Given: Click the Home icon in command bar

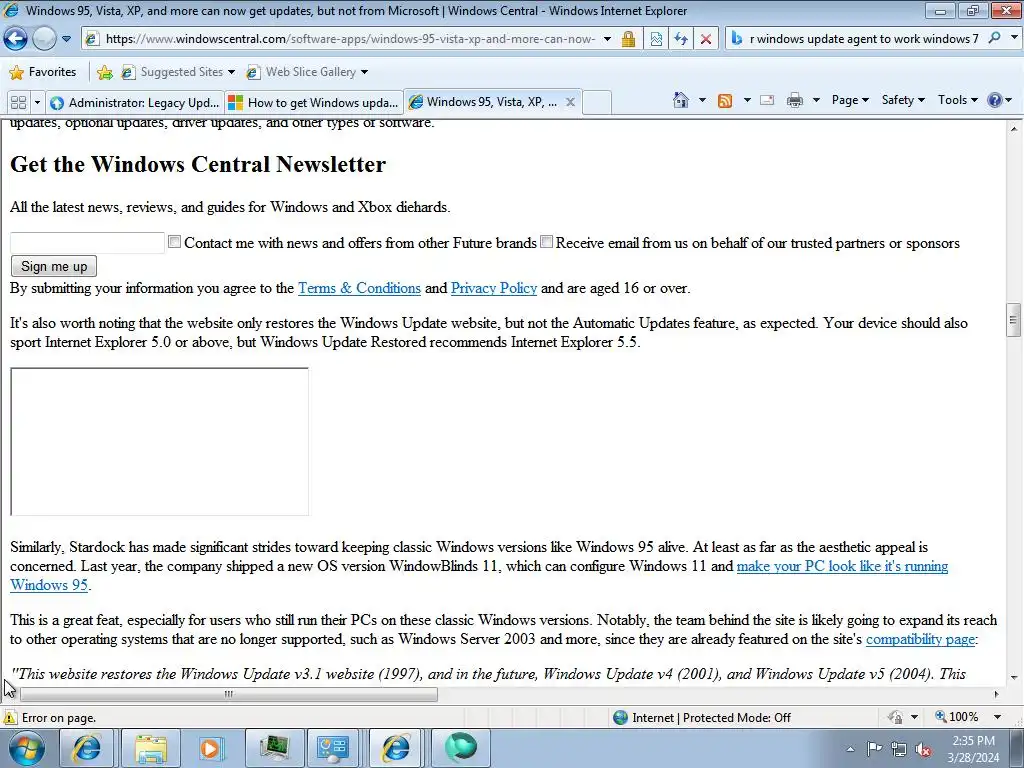Looking at the screenshot, I should coord(680,100).
